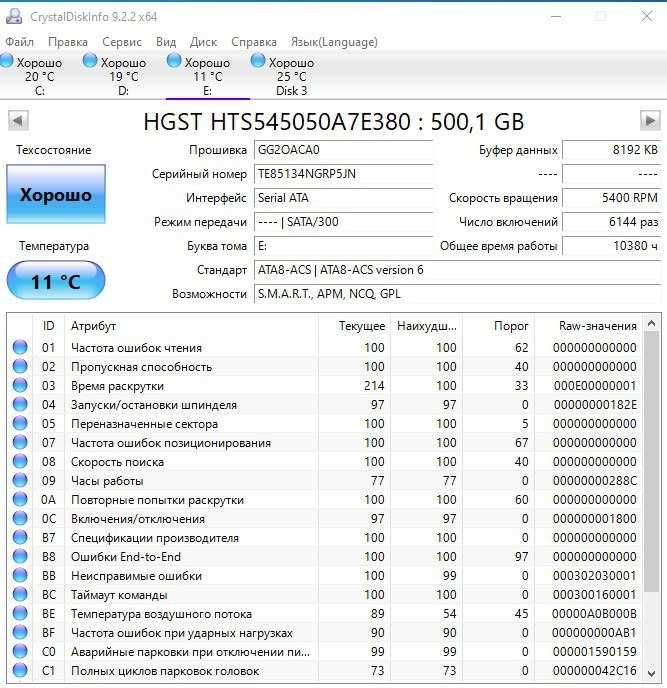Viewport: 667px width, 688px height.
Task: Click status icon of Переназначенные сектора row
Action: 20,423
